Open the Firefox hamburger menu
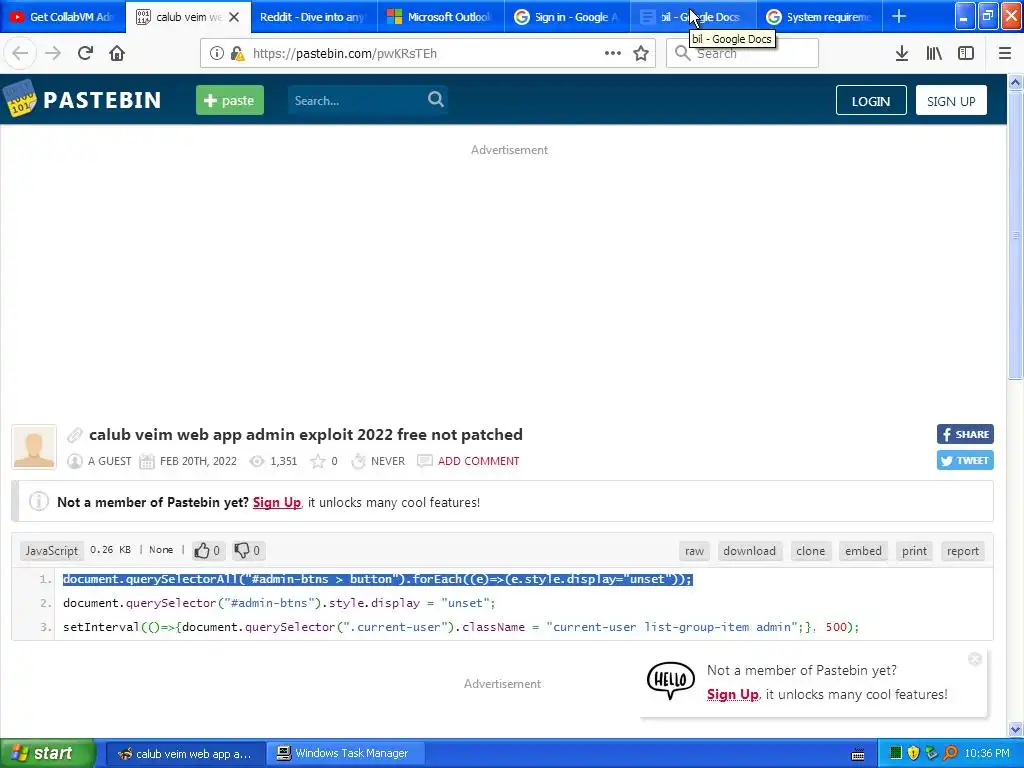Screen dimensions: 1024x768 pyautogui.click(x=1005, y=53)
